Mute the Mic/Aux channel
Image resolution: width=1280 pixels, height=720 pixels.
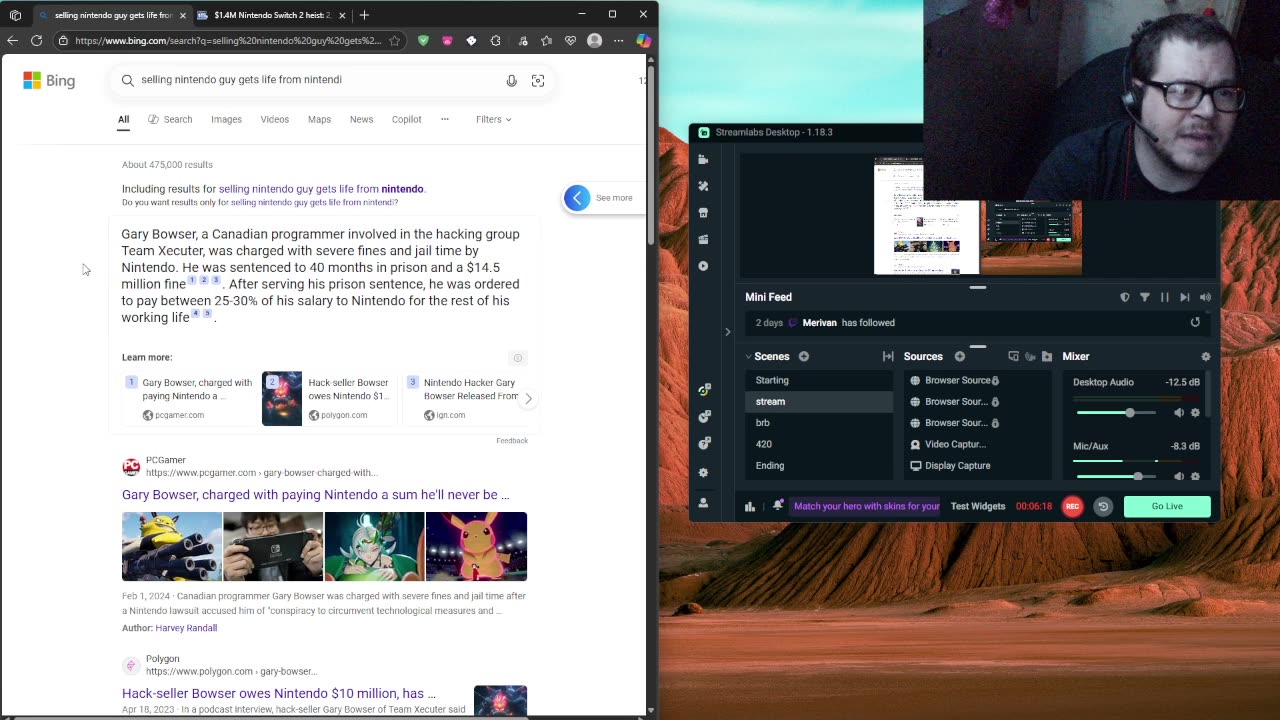1179,476
